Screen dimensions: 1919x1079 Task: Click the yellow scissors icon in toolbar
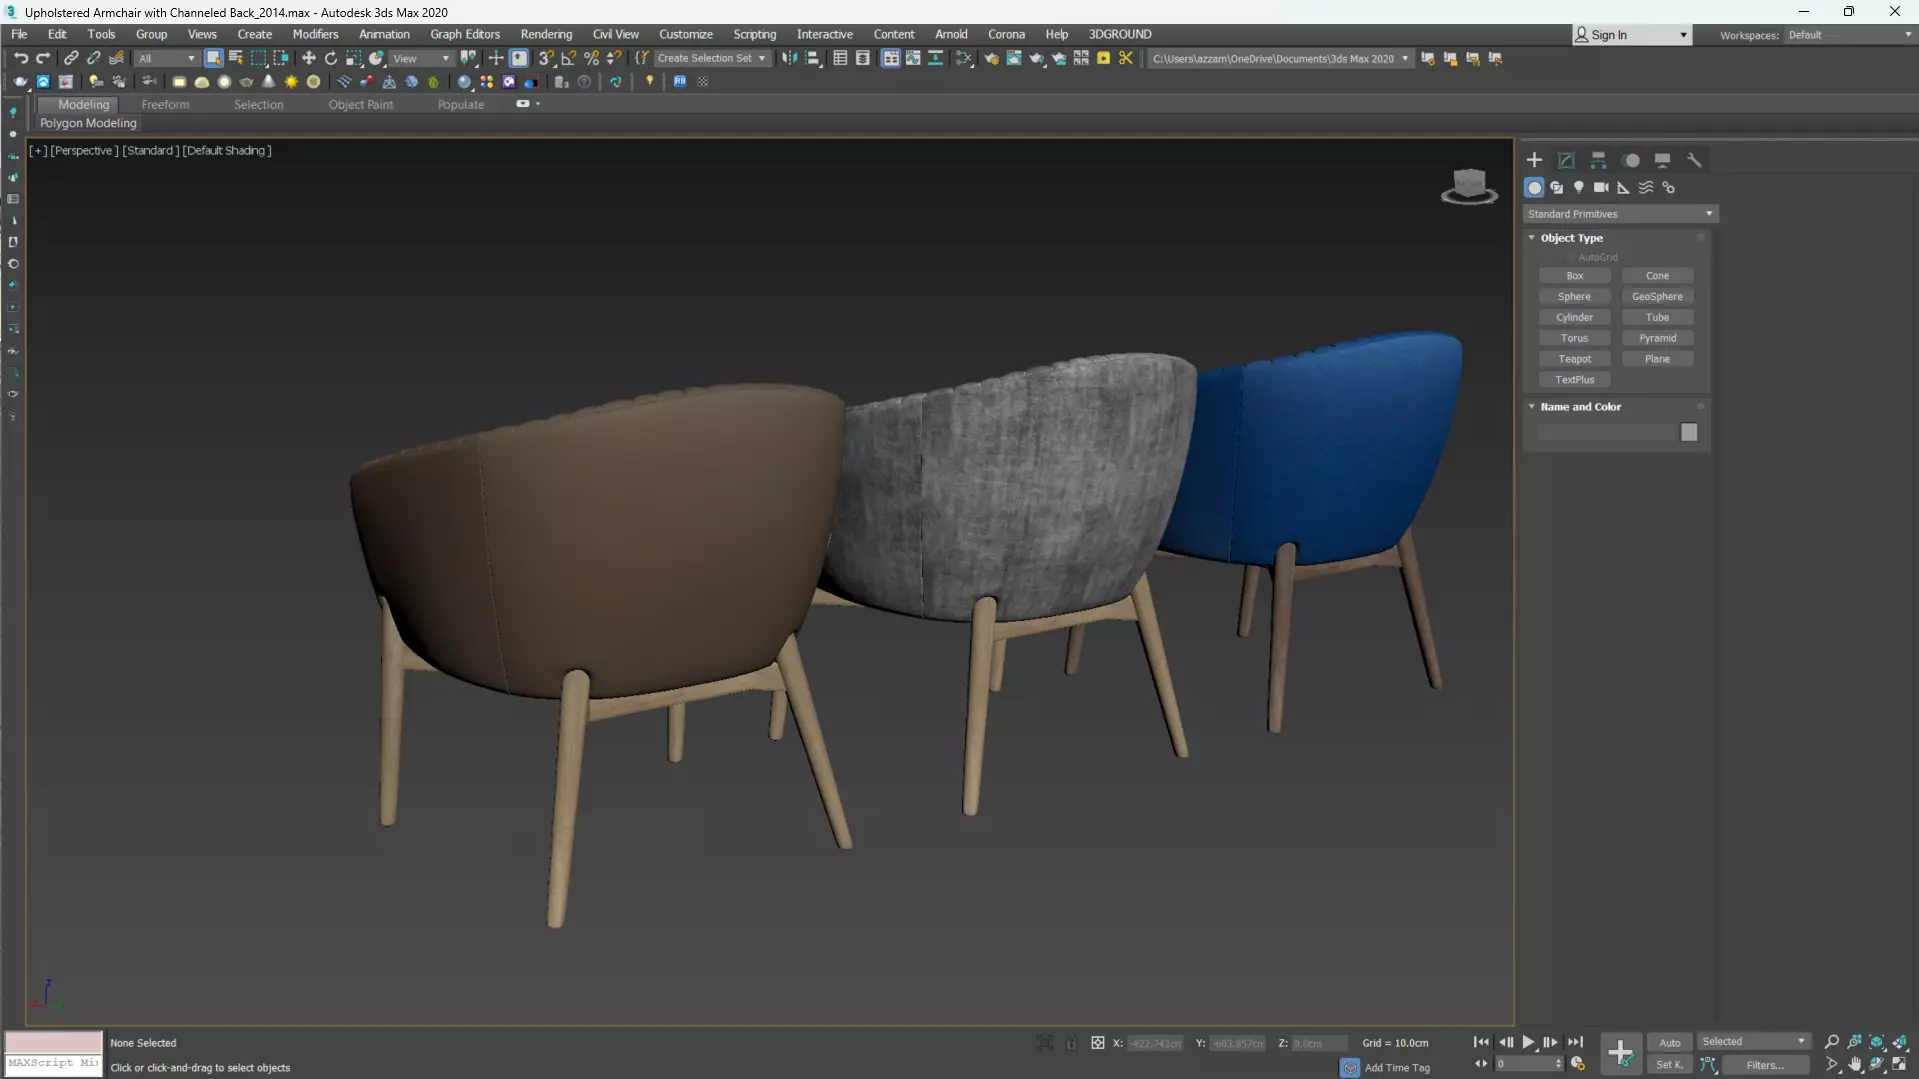pyautogui.click(x=1126, y=58)
